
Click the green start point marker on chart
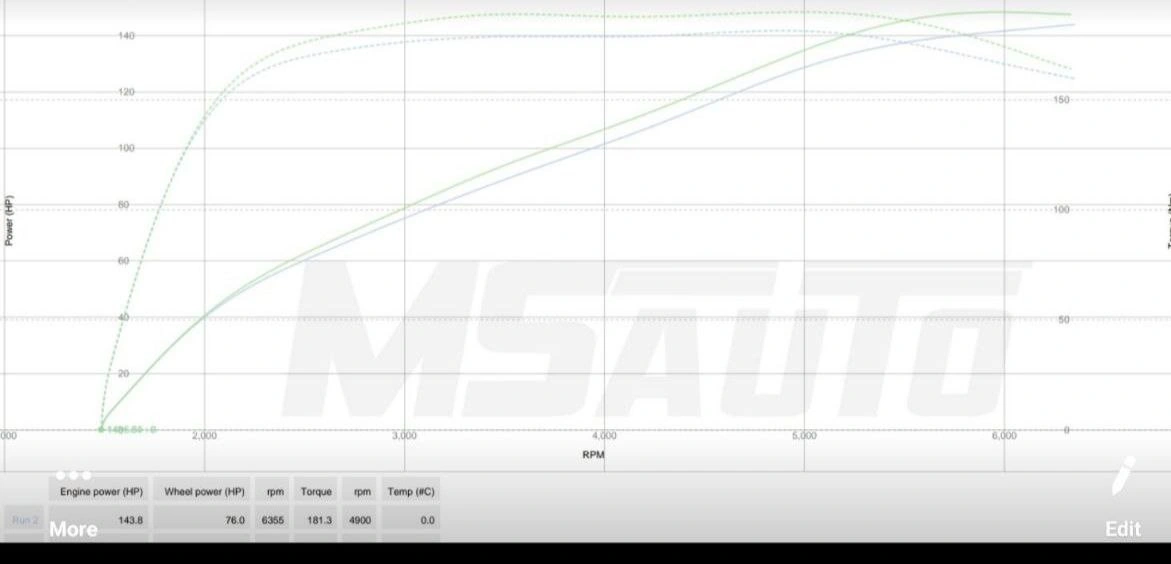pyautogui.click(x=102, y=430)
